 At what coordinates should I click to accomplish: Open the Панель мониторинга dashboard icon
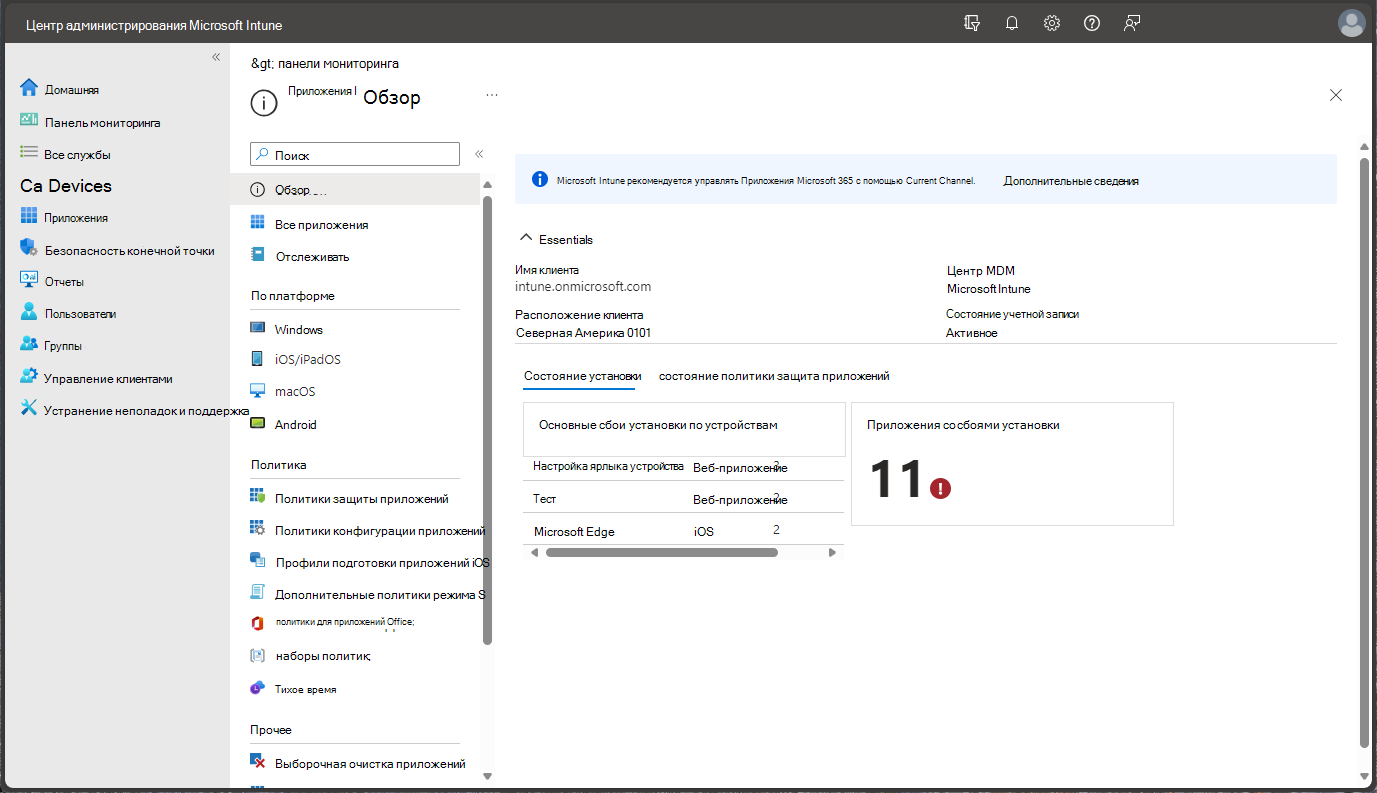pyautogui.click(x=28, y=121)
